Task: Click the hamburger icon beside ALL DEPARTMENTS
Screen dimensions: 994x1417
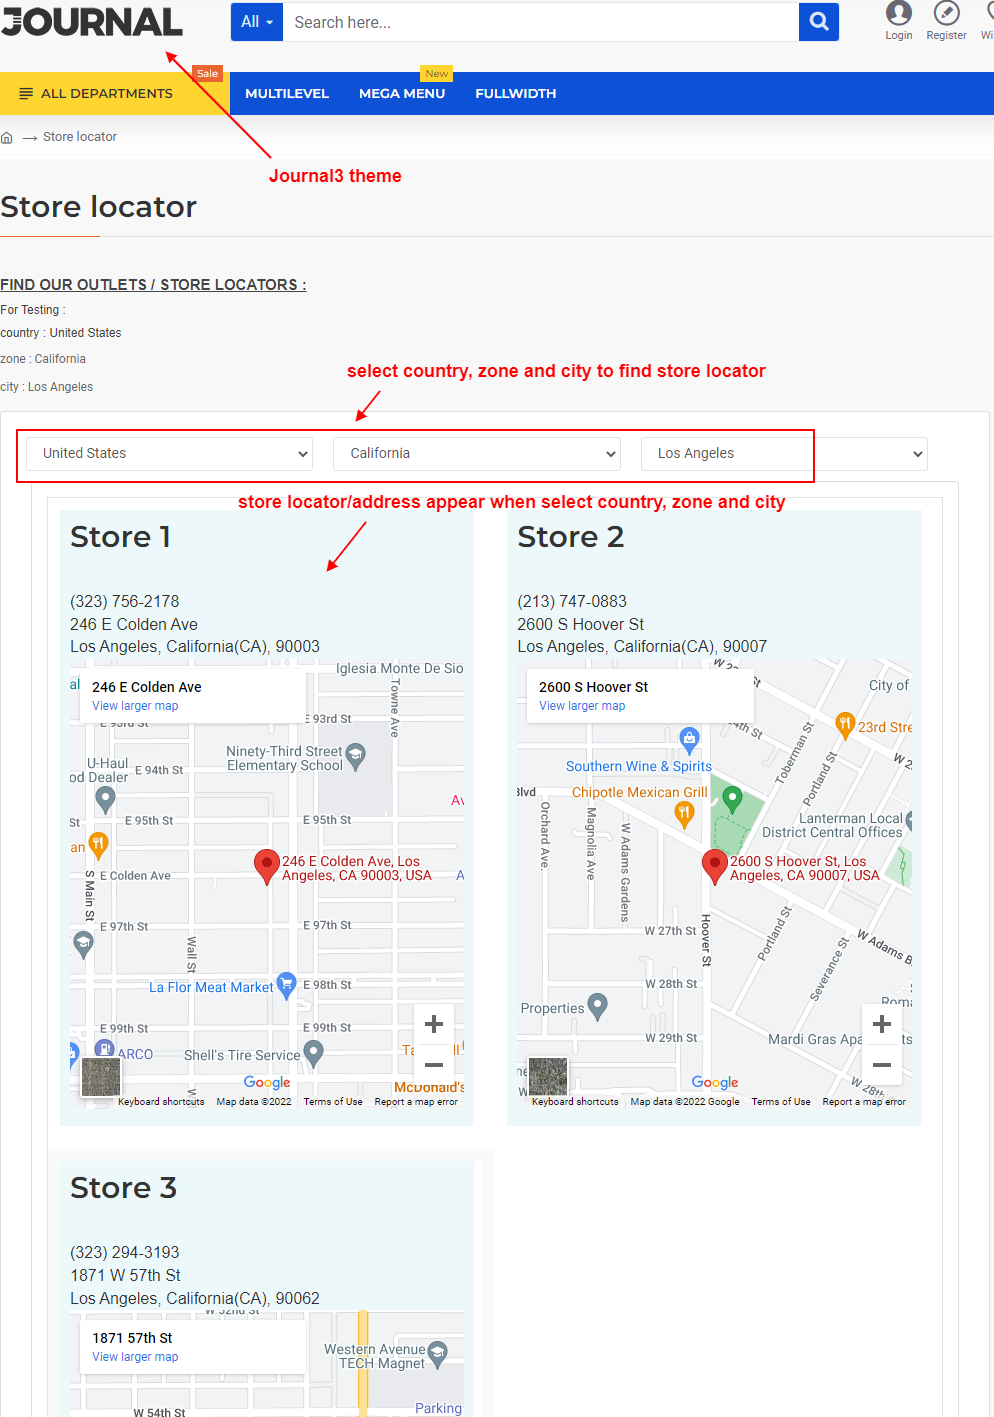Action: [26, 93]
